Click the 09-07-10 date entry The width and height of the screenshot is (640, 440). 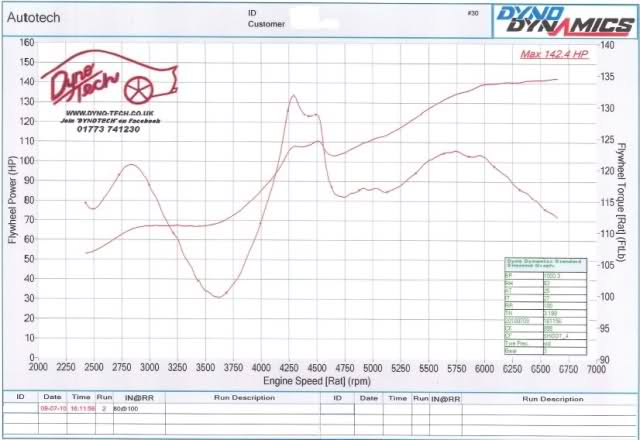click(x=51, y=409)
